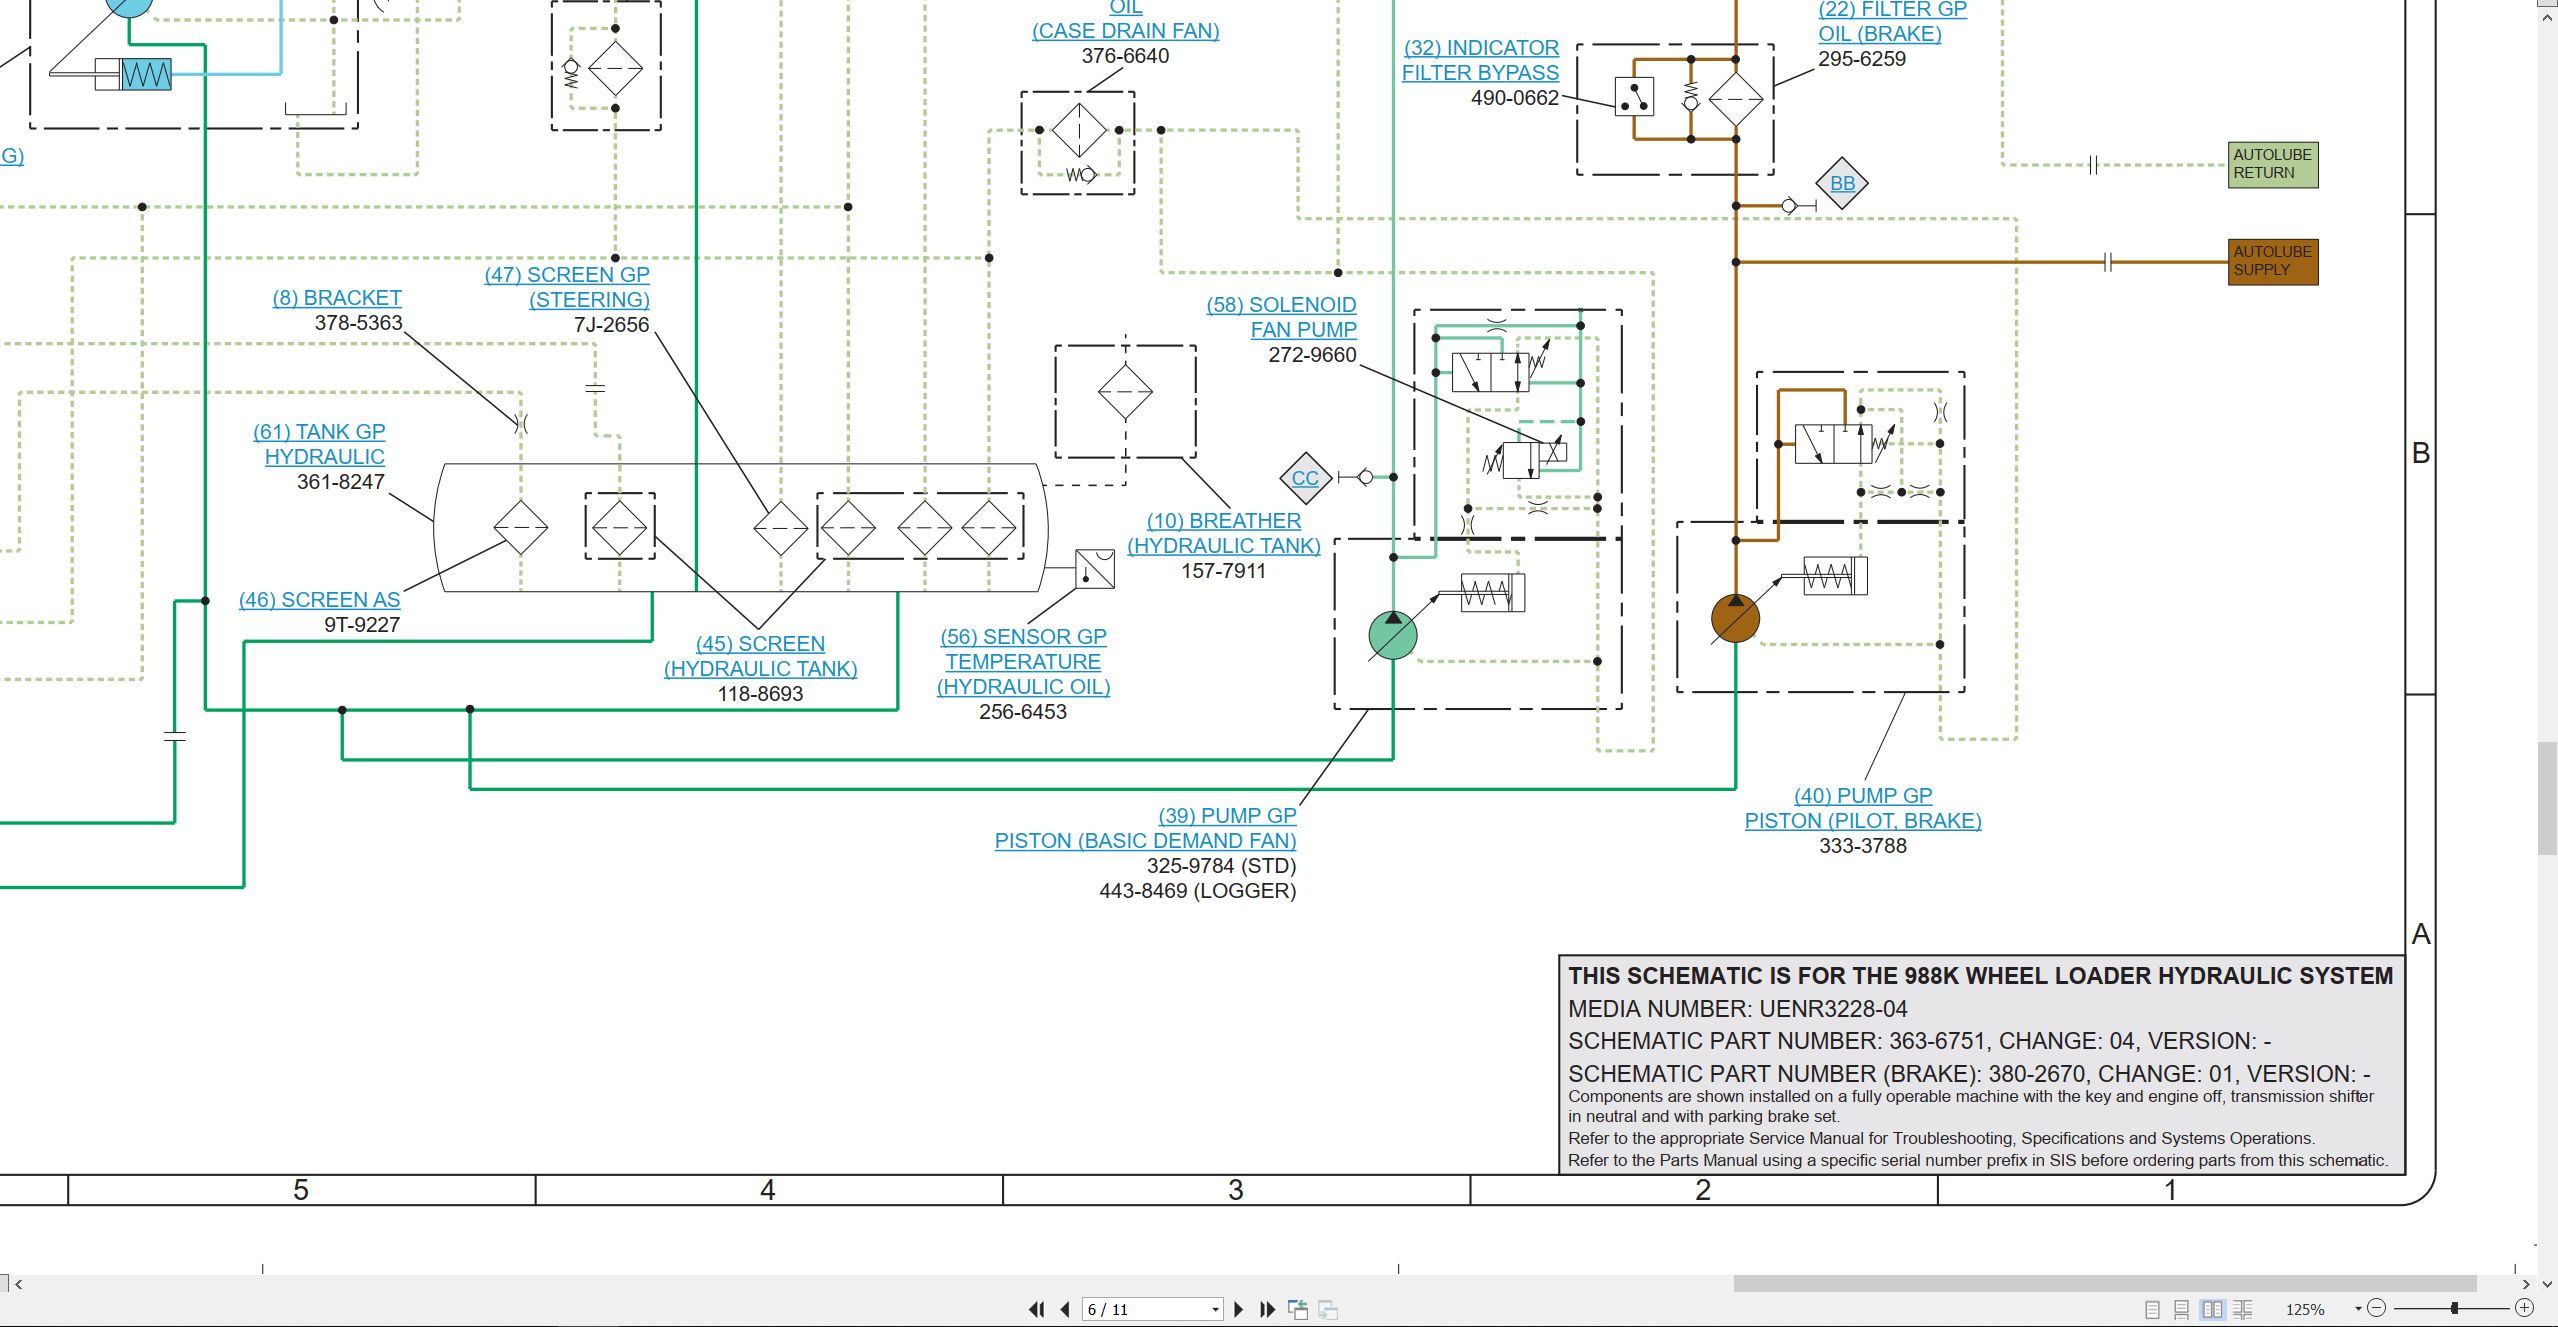Viewport: 2558px width, 1327px height.
Task: Click the BB diamond connector
Action: point(1842,183)
